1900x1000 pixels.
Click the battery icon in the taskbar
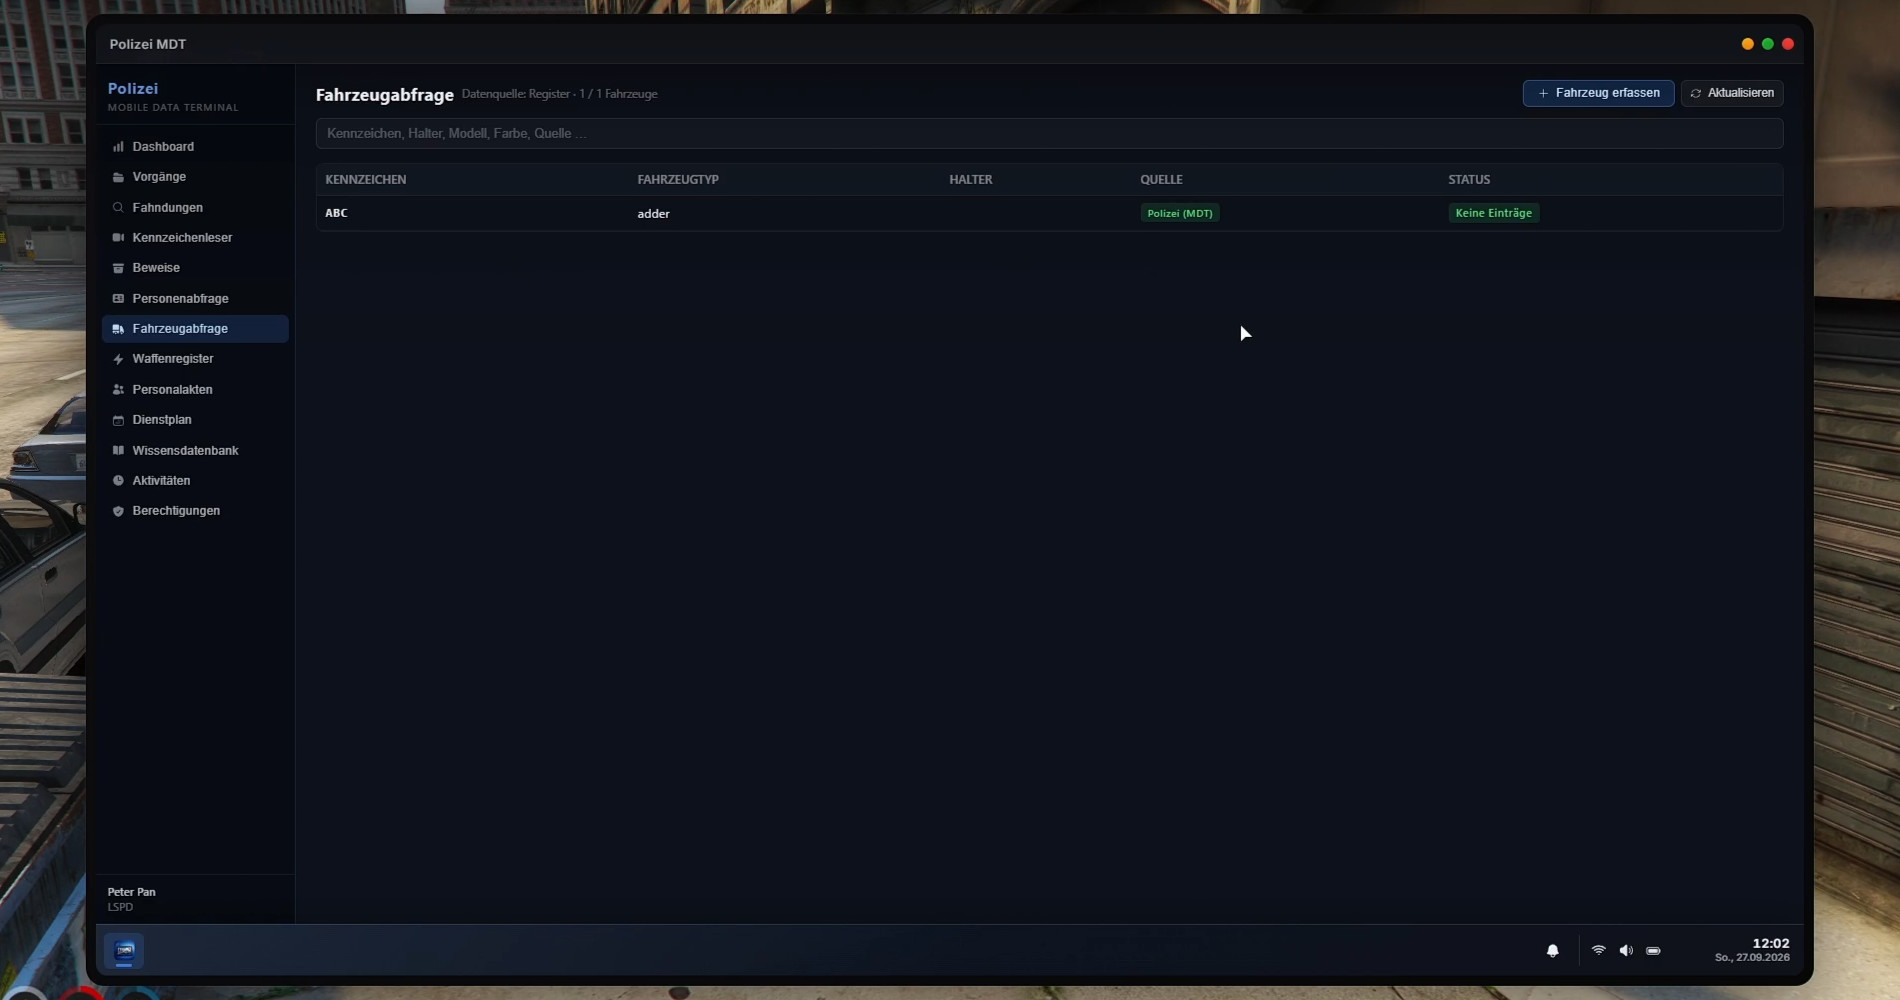[1653, 951]
